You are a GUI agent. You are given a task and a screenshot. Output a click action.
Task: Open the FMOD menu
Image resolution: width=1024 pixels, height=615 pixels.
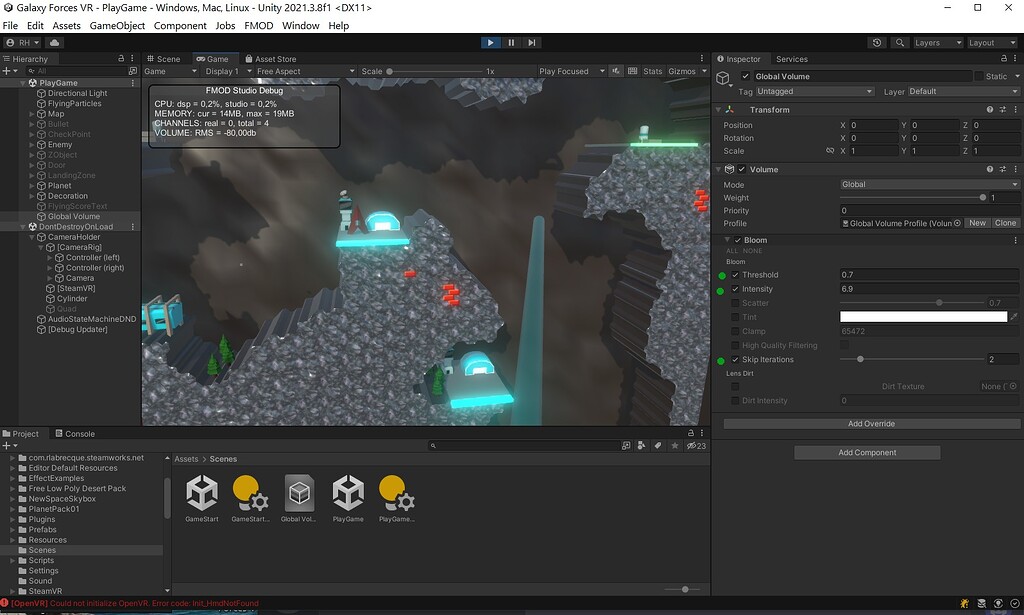coord(258,25)
